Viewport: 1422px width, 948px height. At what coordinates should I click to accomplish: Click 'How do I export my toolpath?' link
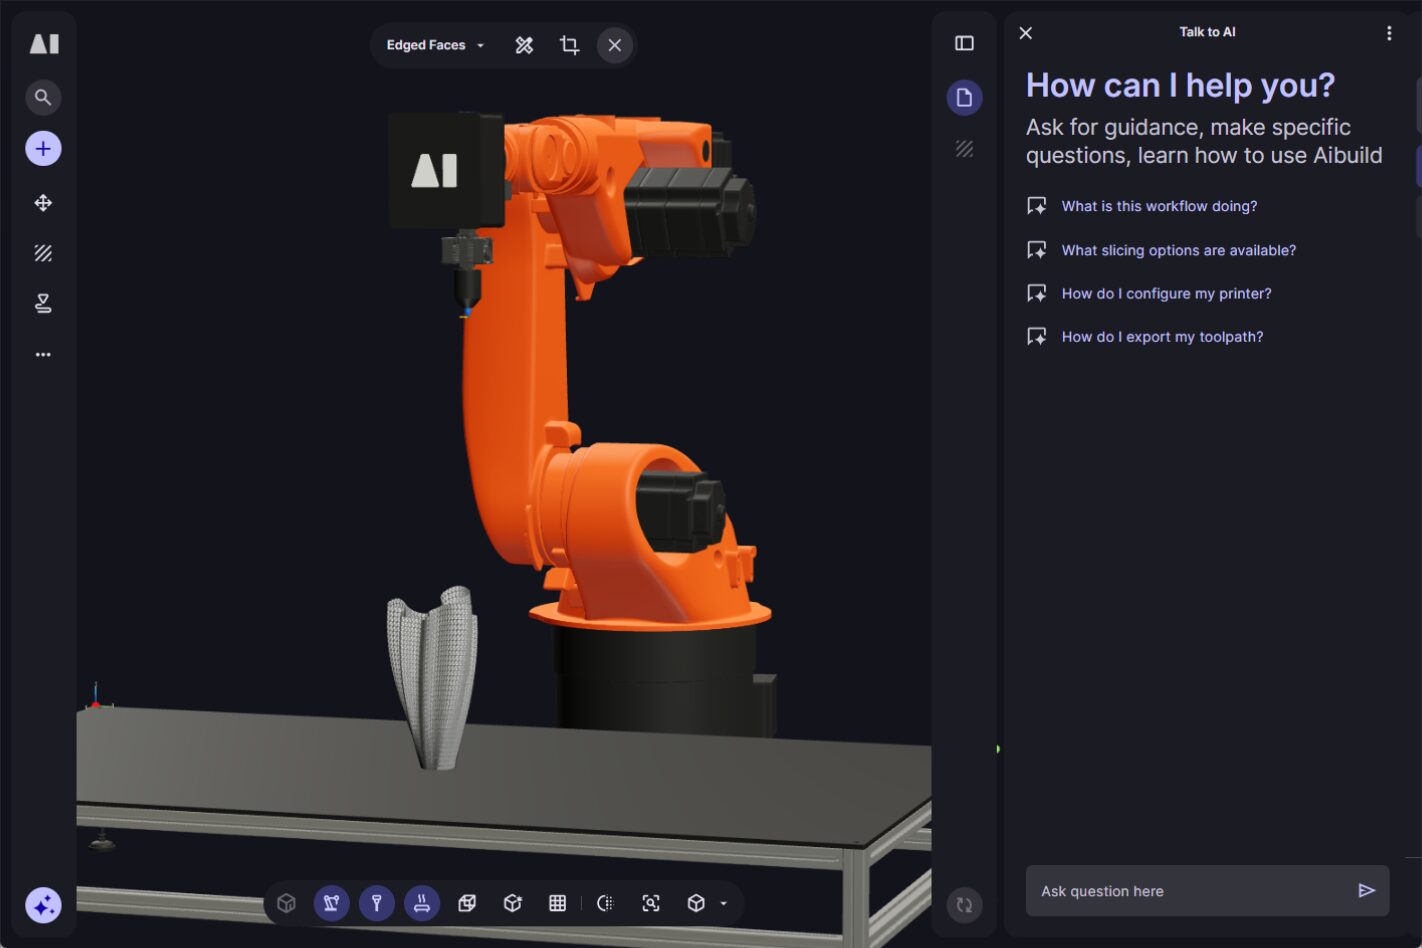1162,336
